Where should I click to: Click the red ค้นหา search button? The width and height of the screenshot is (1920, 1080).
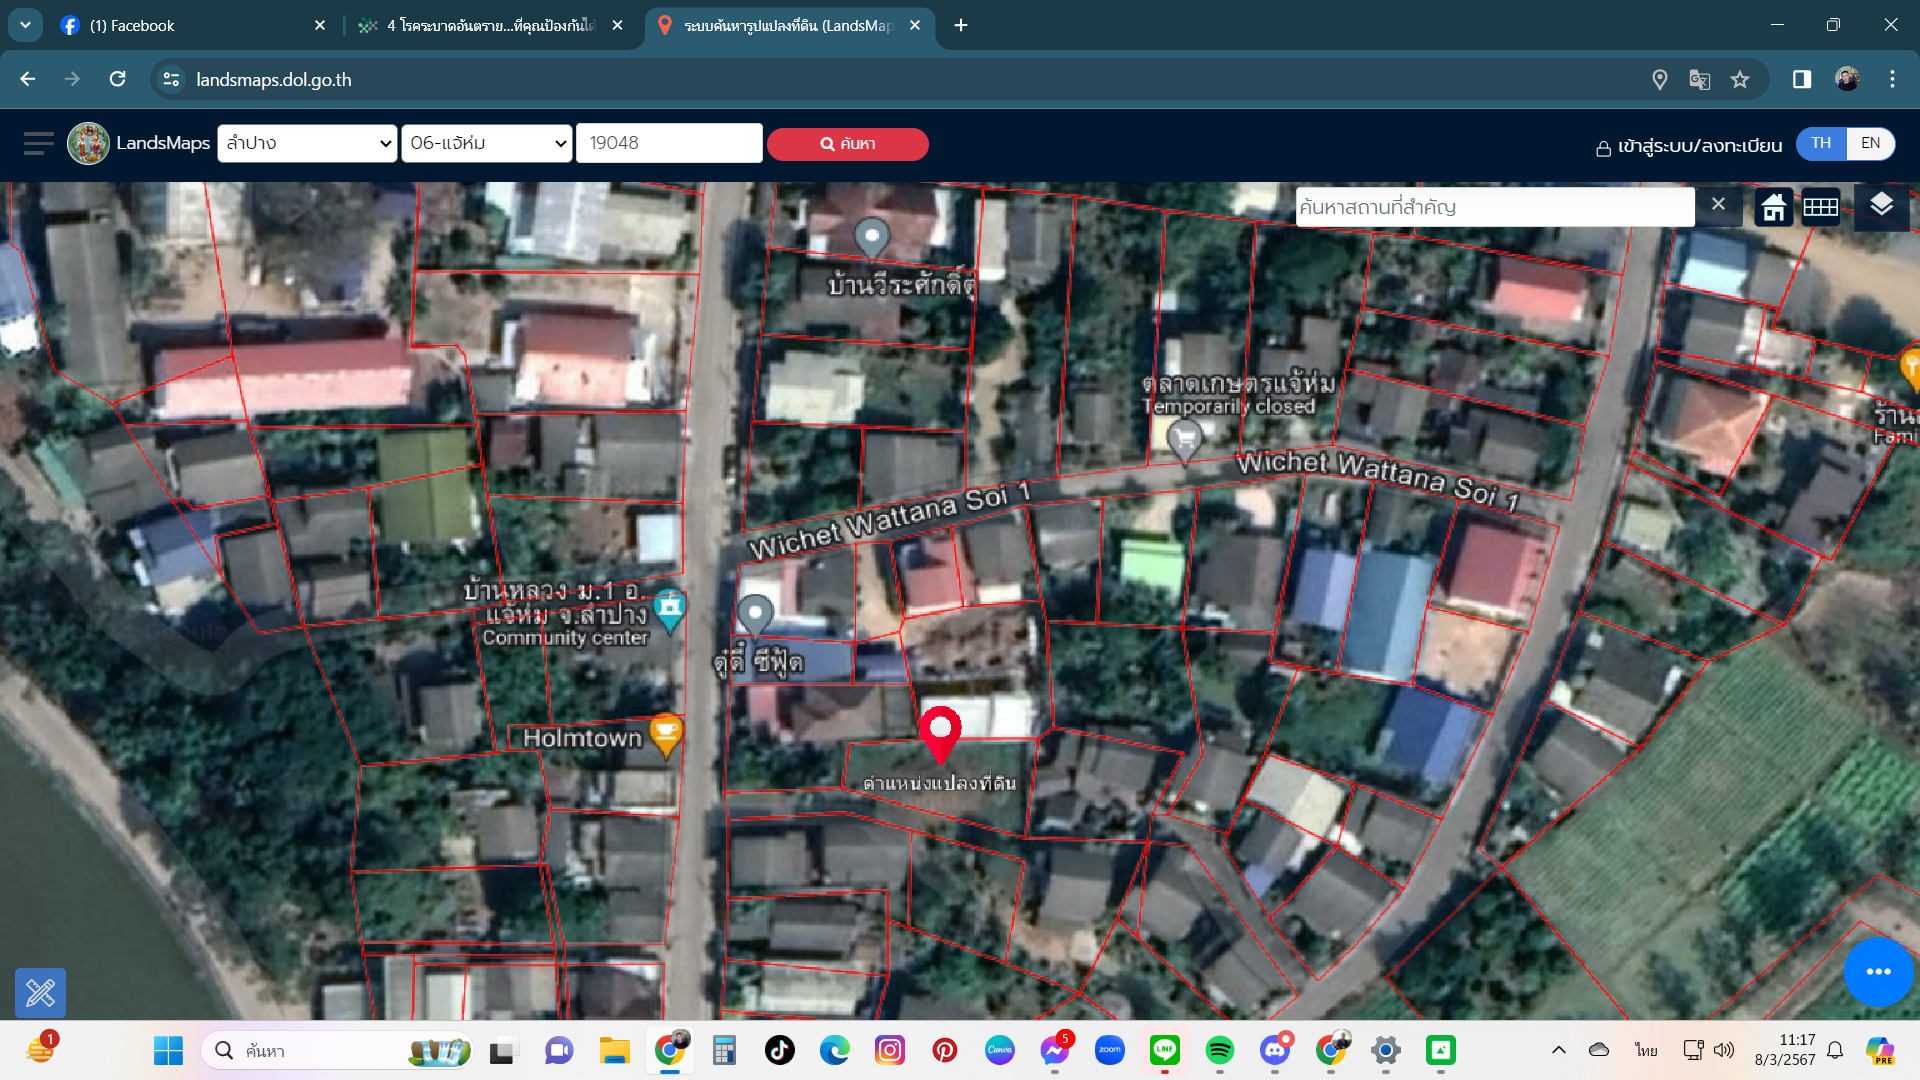pos(848,144)
